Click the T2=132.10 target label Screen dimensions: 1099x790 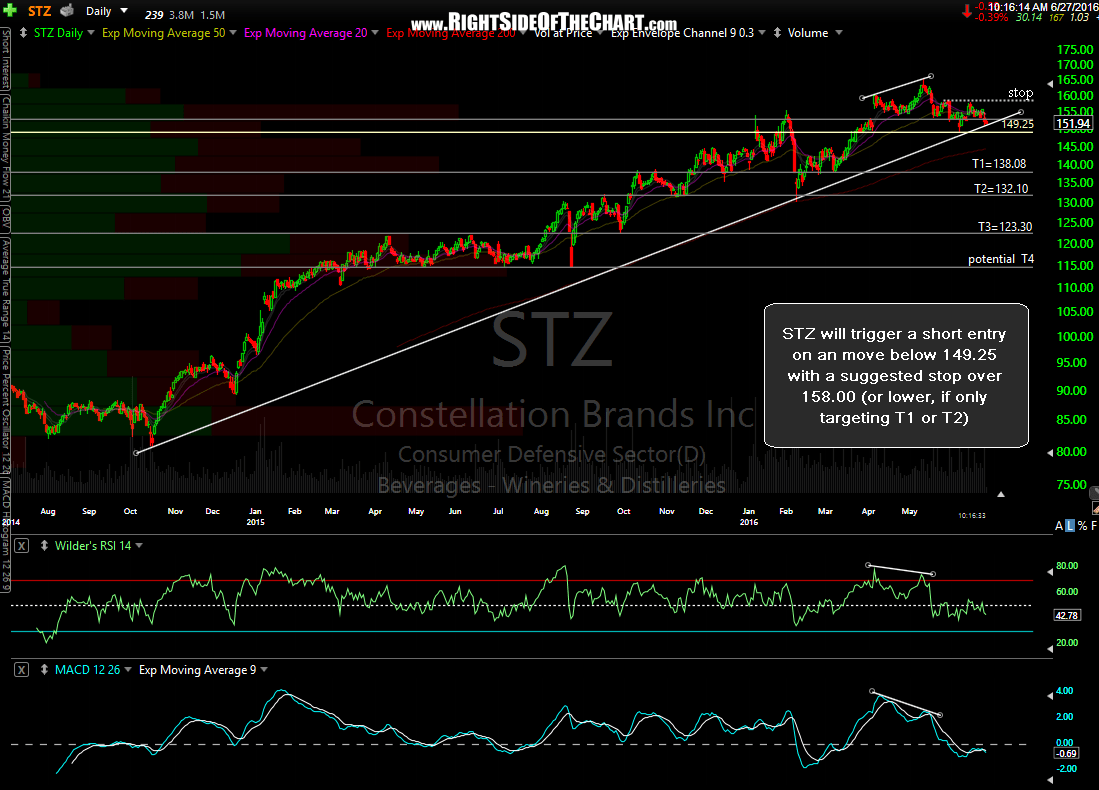[1001, 189]
